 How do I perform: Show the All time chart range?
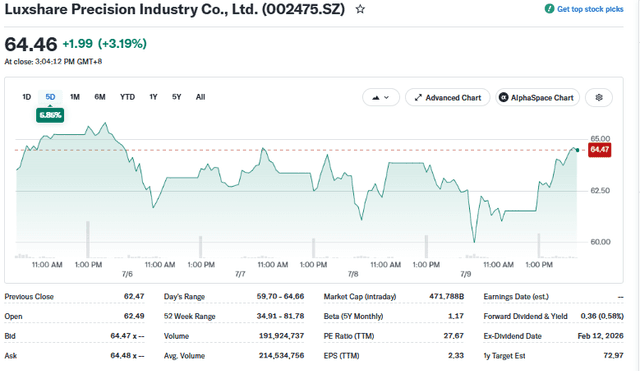(x=200, y=97)
